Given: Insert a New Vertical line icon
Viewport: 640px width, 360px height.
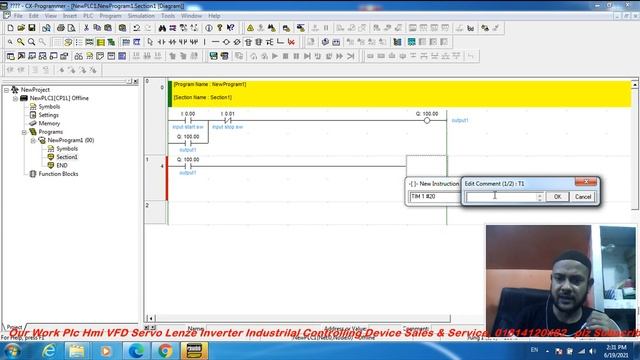Looking at the screenshot, I should coord(204,42).
